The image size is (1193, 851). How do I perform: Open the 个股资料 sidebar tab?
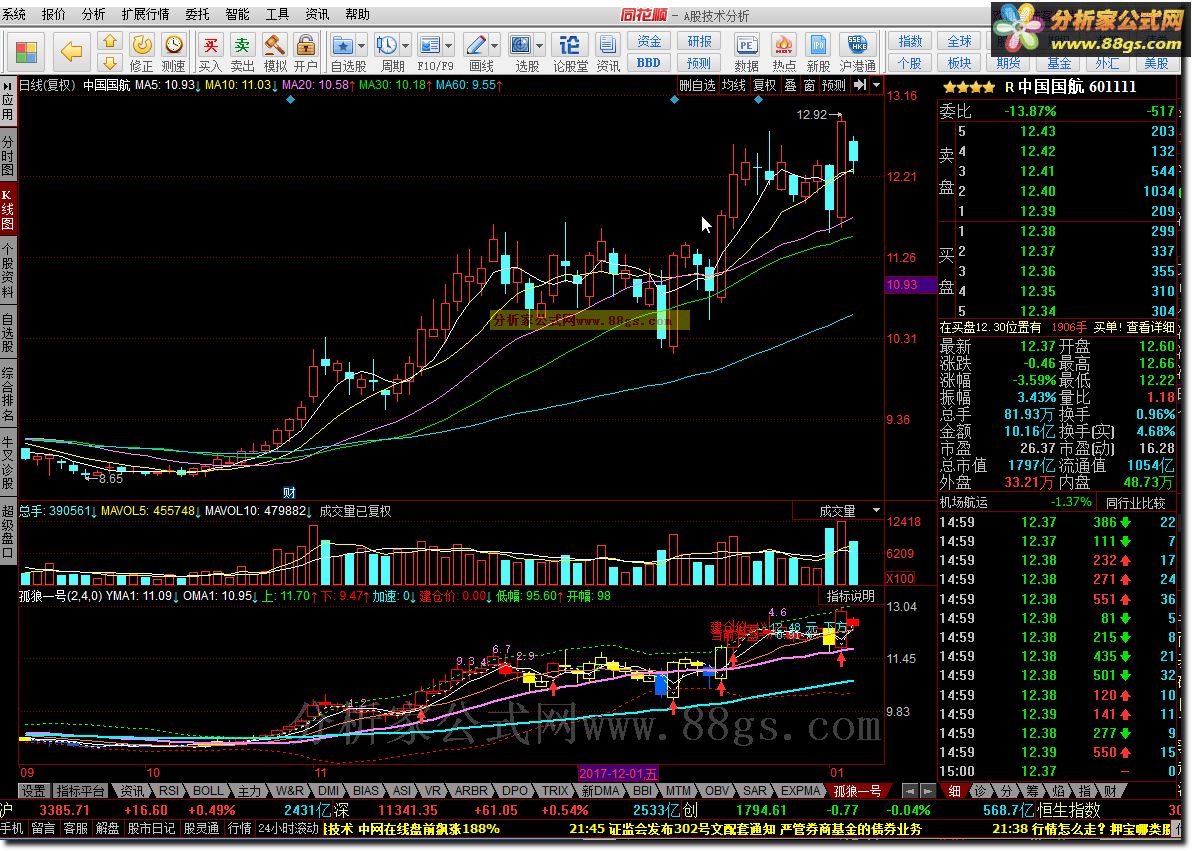[8, 271]
